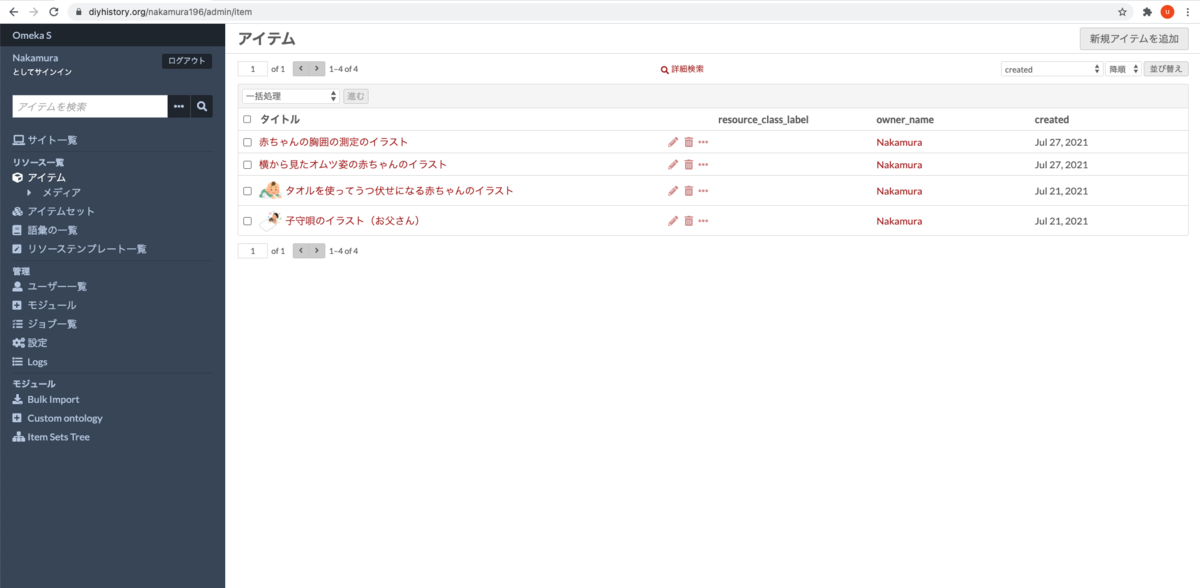Edit 赤ちゃんの胸囲の測定のイラスト using the pencil icon
Viewport: 1200px width, 588px height.
coord(673,141)
